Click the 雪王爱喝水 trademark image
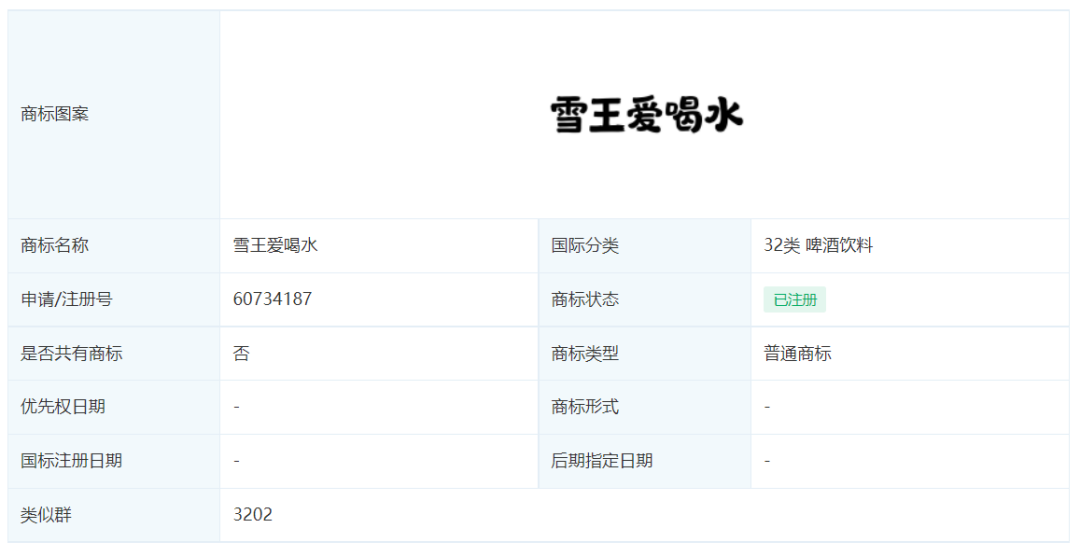Image resolution: width=1080 pixels, height=556 pixels. [645, 114]
